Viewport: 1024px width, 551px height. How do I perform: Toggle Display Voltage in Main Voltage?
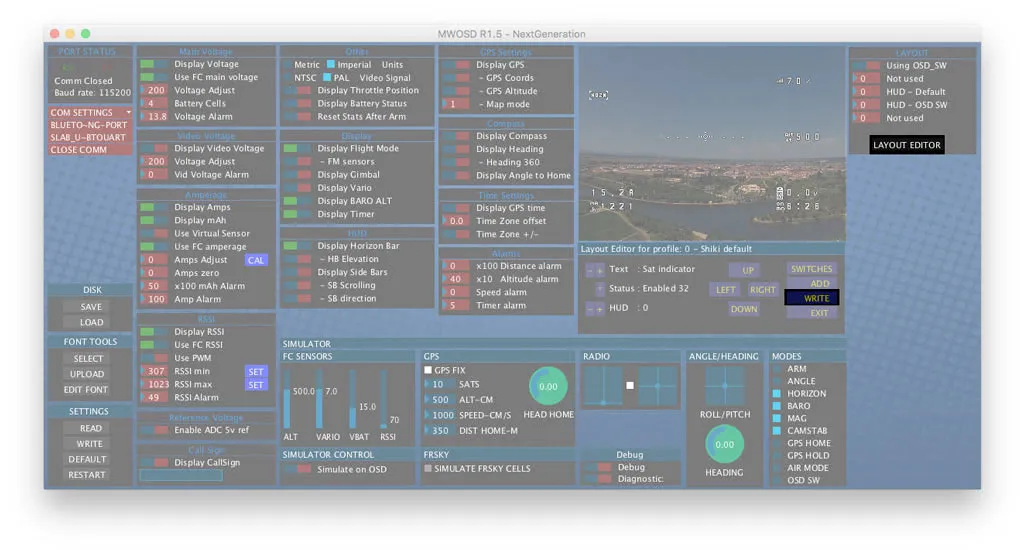click(x=154, y=65)
